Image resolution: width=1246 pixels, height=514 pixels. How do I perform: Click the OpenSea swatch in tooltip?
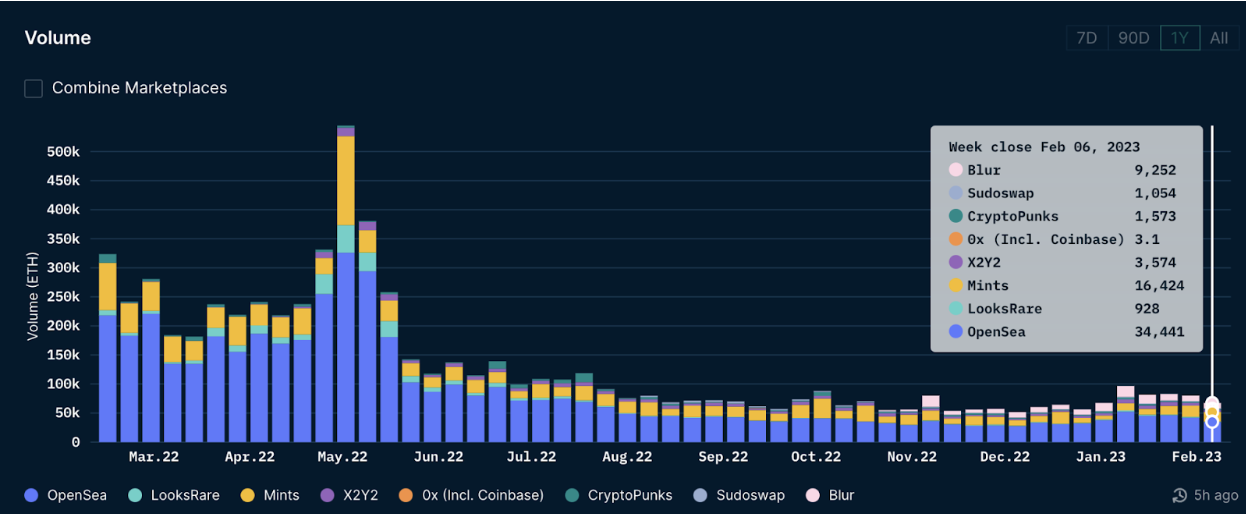(956, 332)
